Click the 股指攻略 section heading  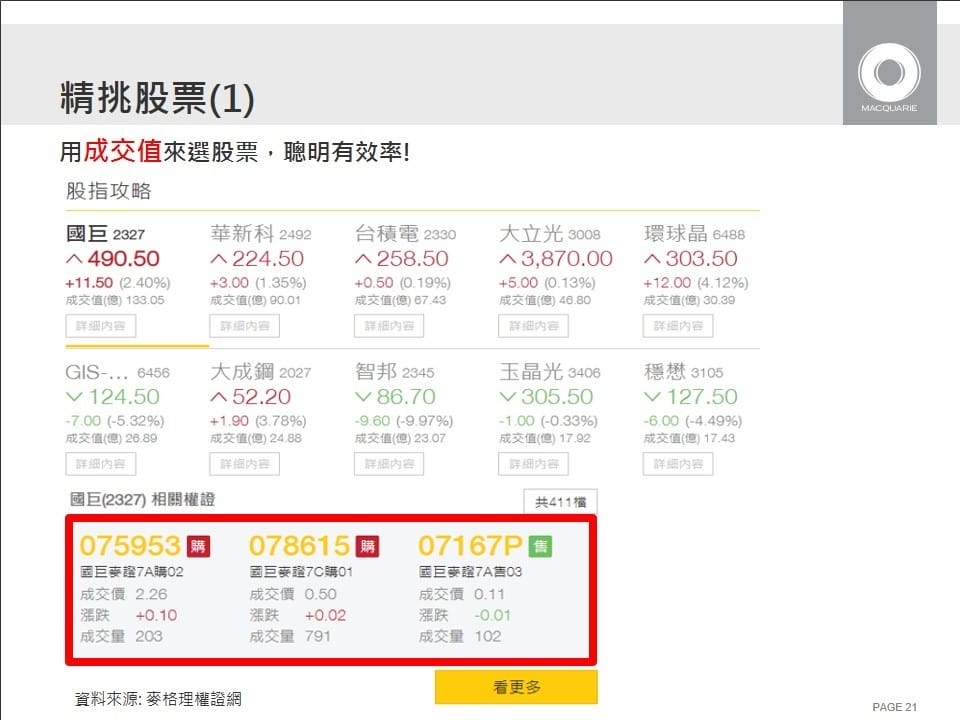[x=108, y=190]
